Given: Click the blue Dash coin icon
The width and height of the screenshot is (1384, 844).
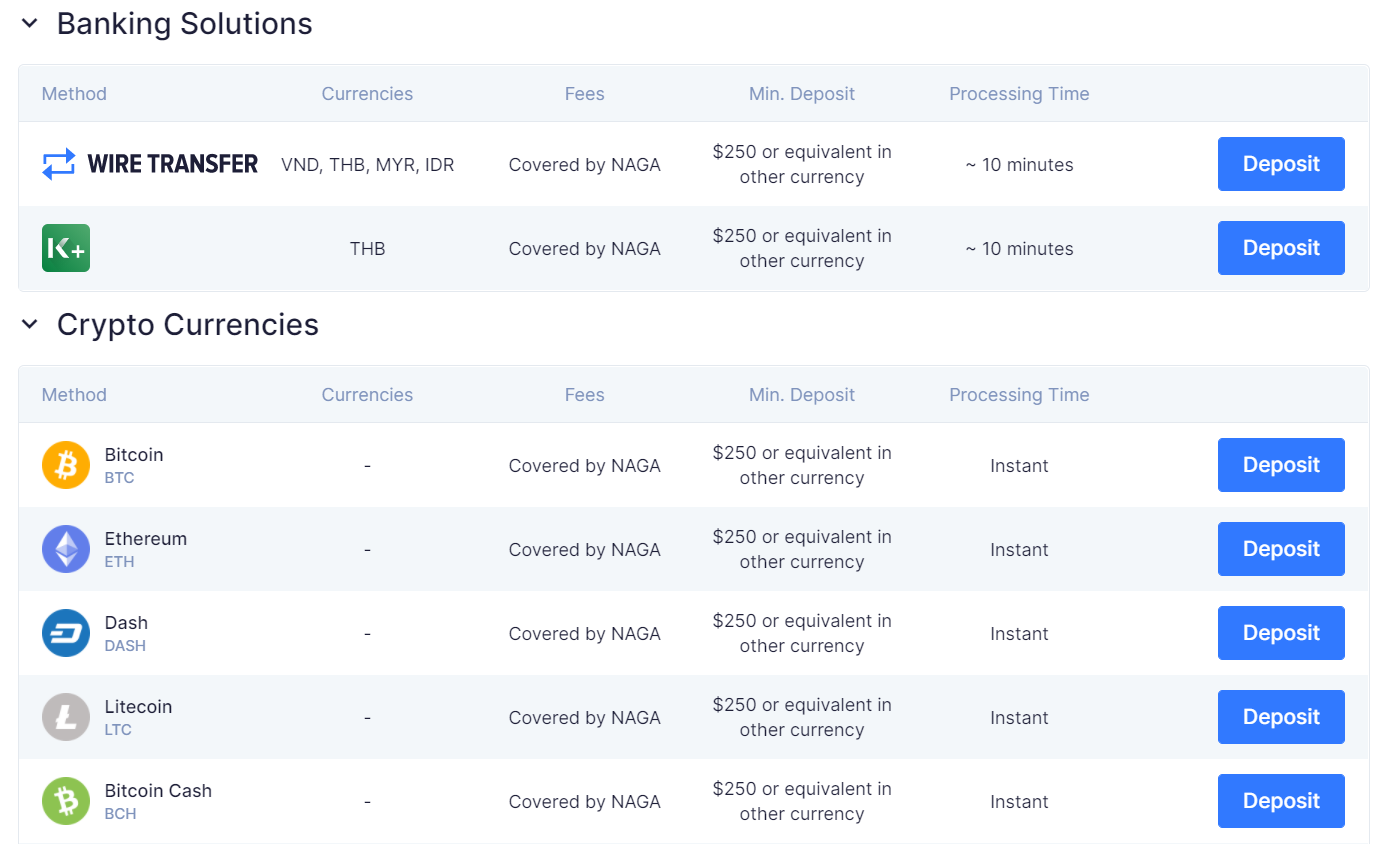Looking at the screenshot, I should pyautogui.click(x=66, y=633).
